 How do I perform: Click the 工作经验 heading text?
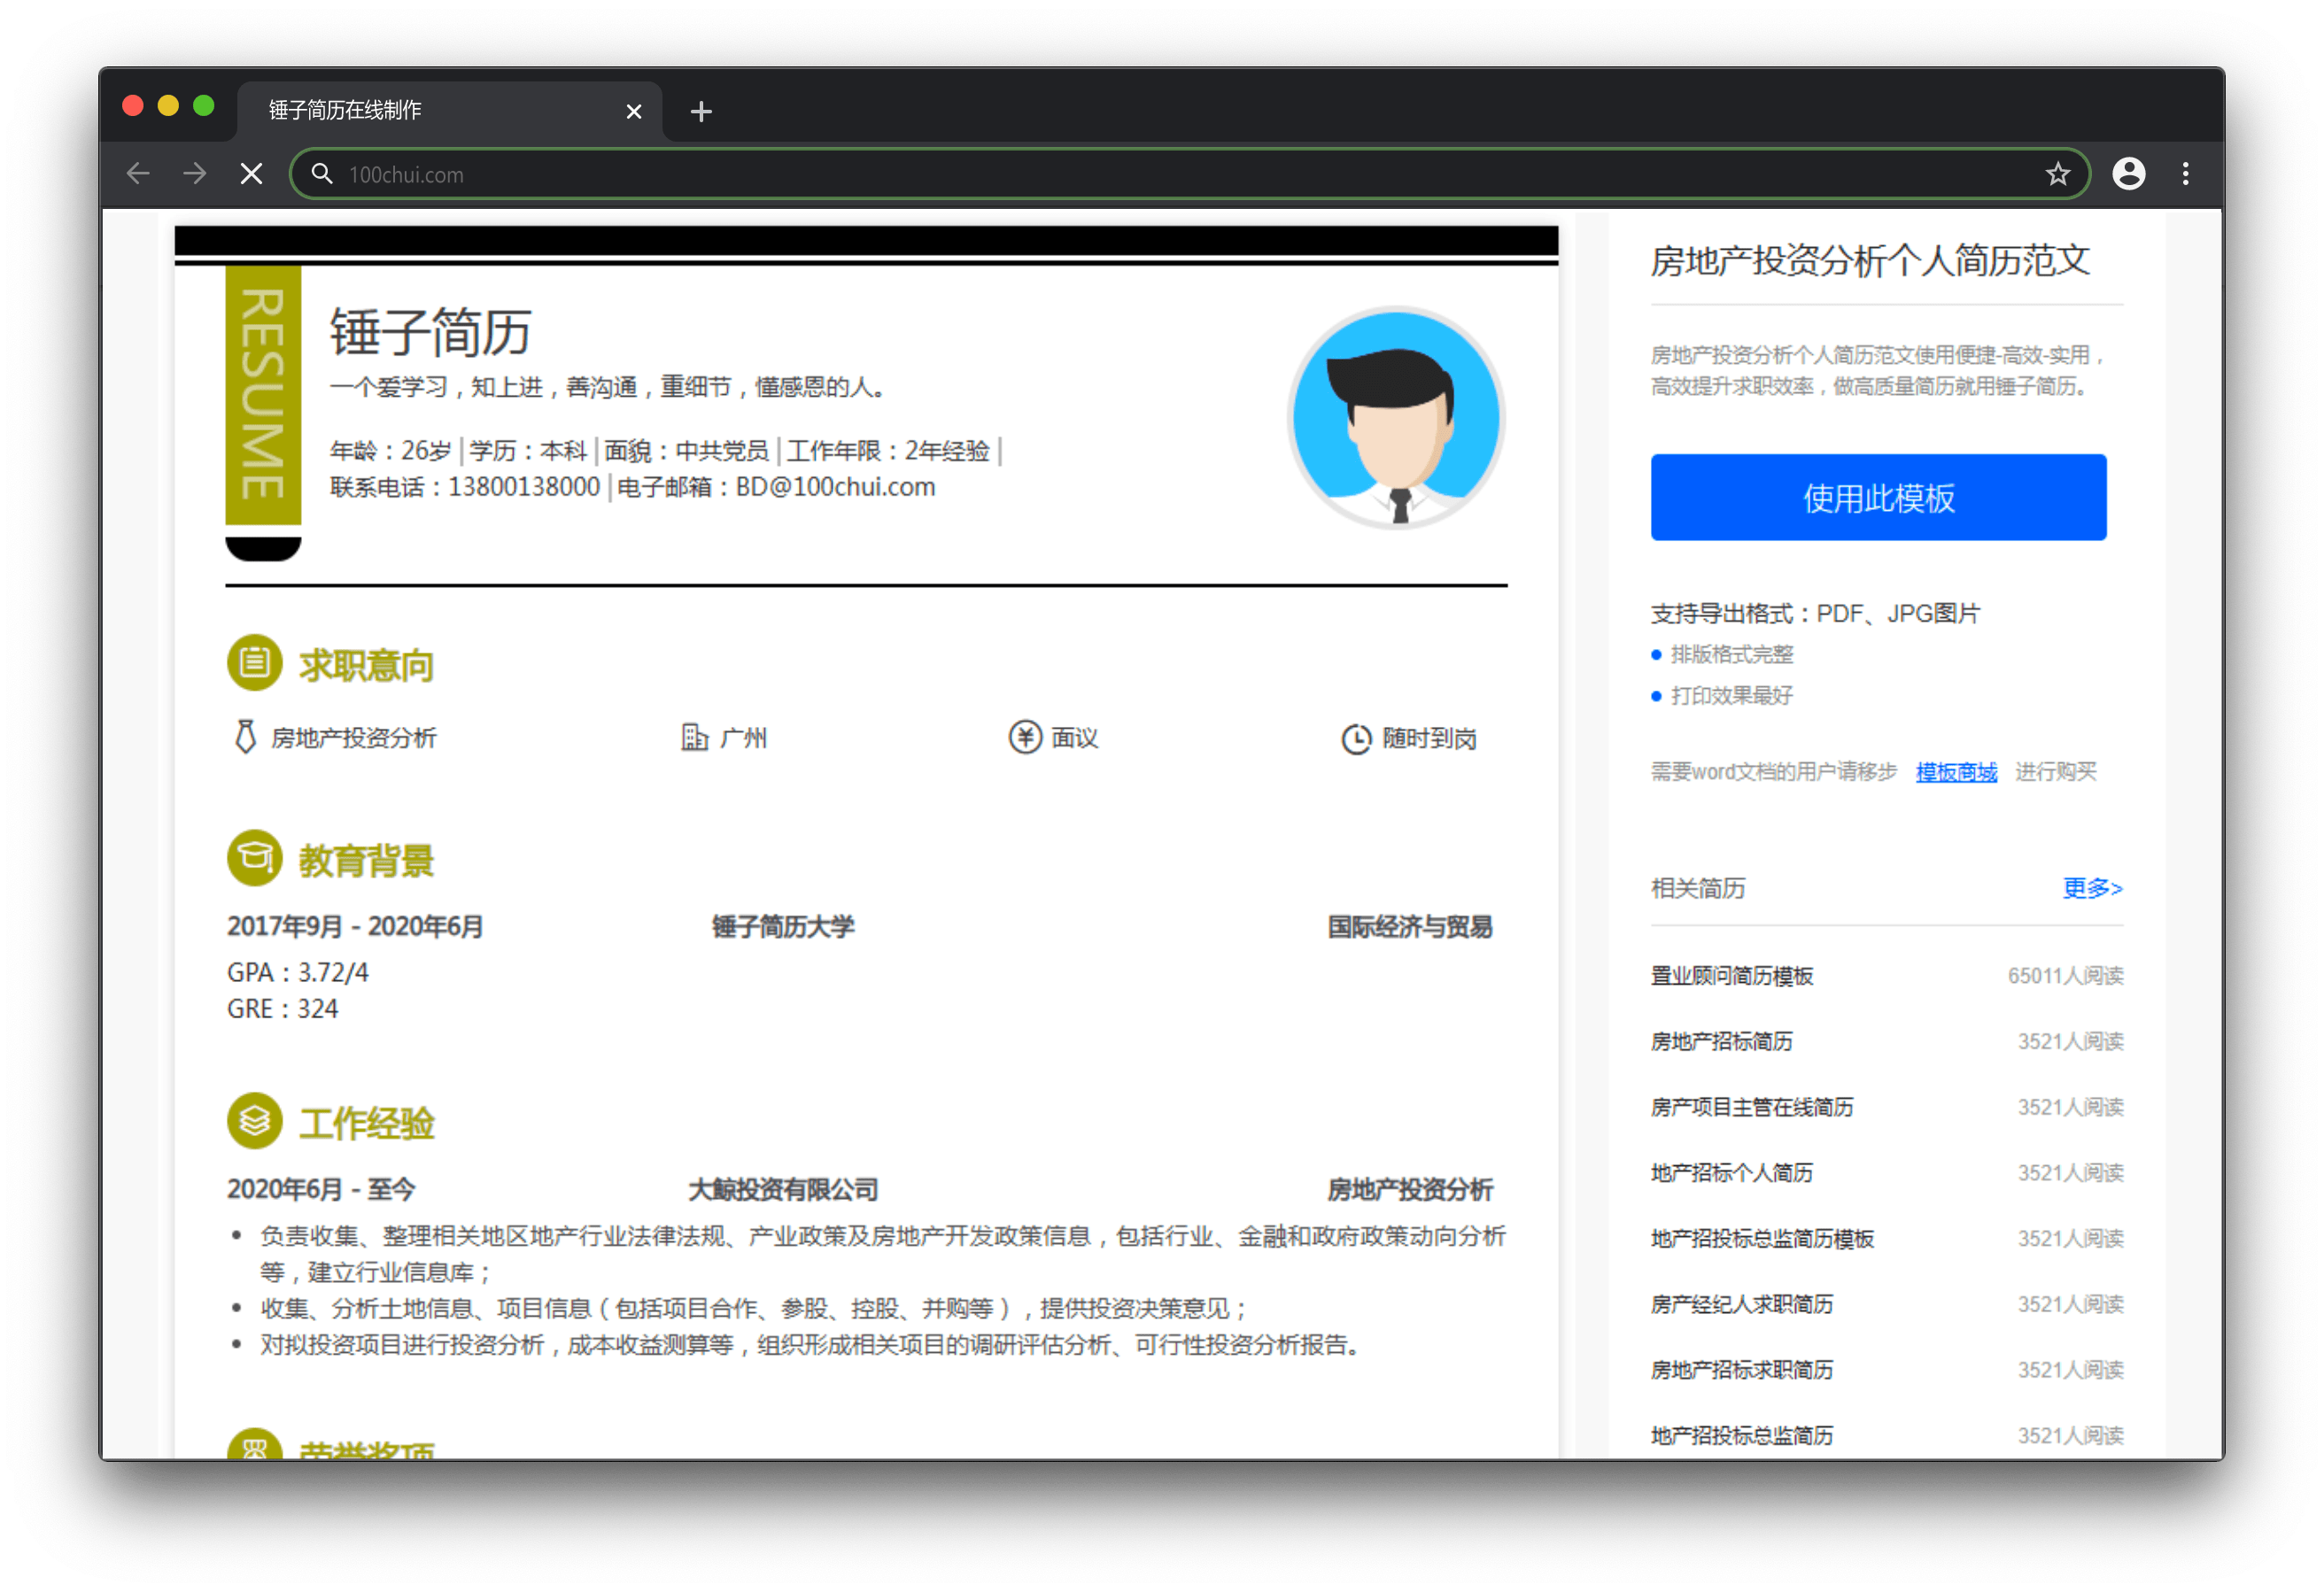(x=366, y=1123)
